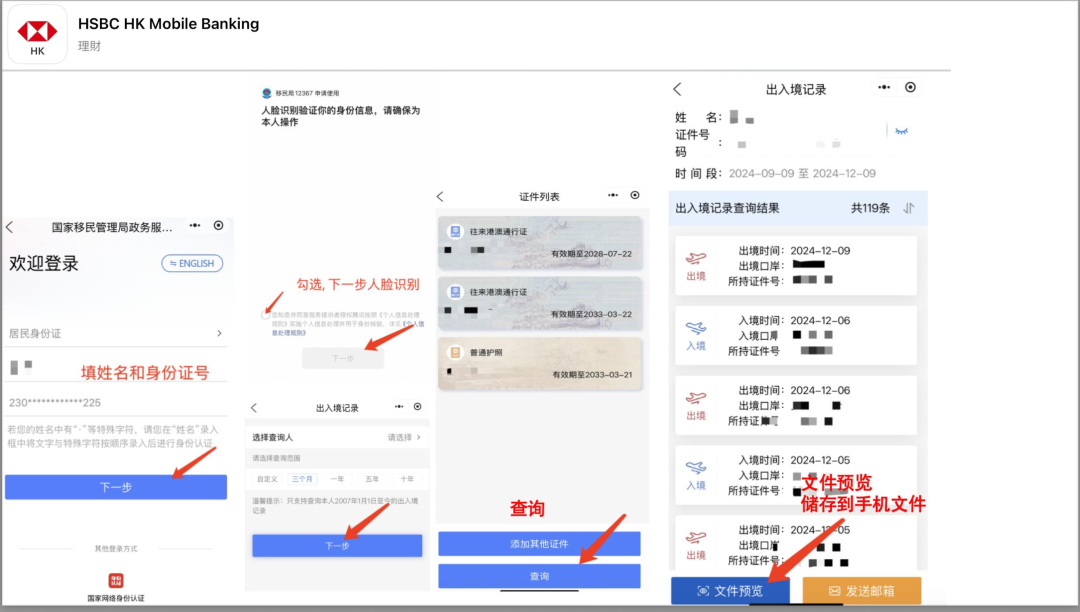Open the more menu on login screen
The width and height of the screenshot is (1080, 612).
tap(195, 226)
